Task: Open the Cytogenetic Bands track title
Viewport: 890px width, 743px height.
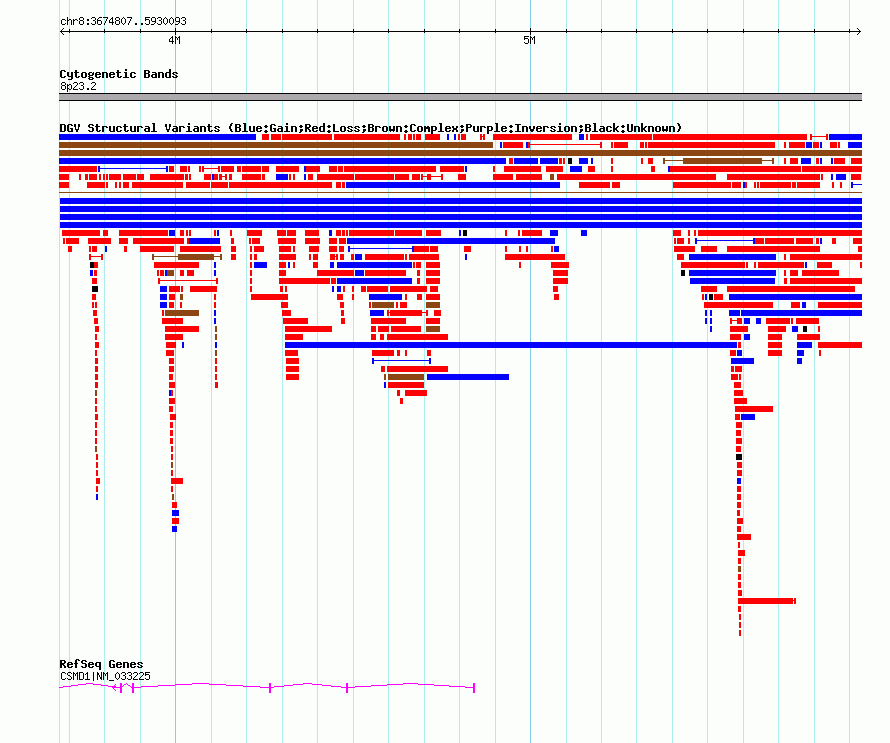Action: click(x=119, y=74)
